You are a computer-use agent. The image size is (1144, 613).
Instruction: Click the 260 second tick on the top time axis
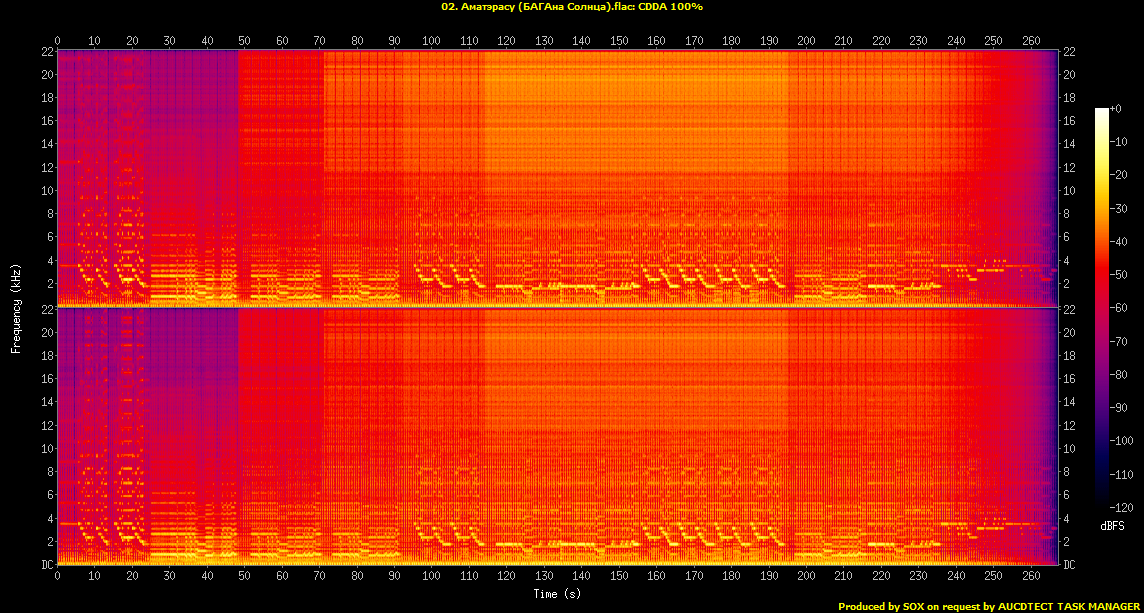pos(1030,41)
